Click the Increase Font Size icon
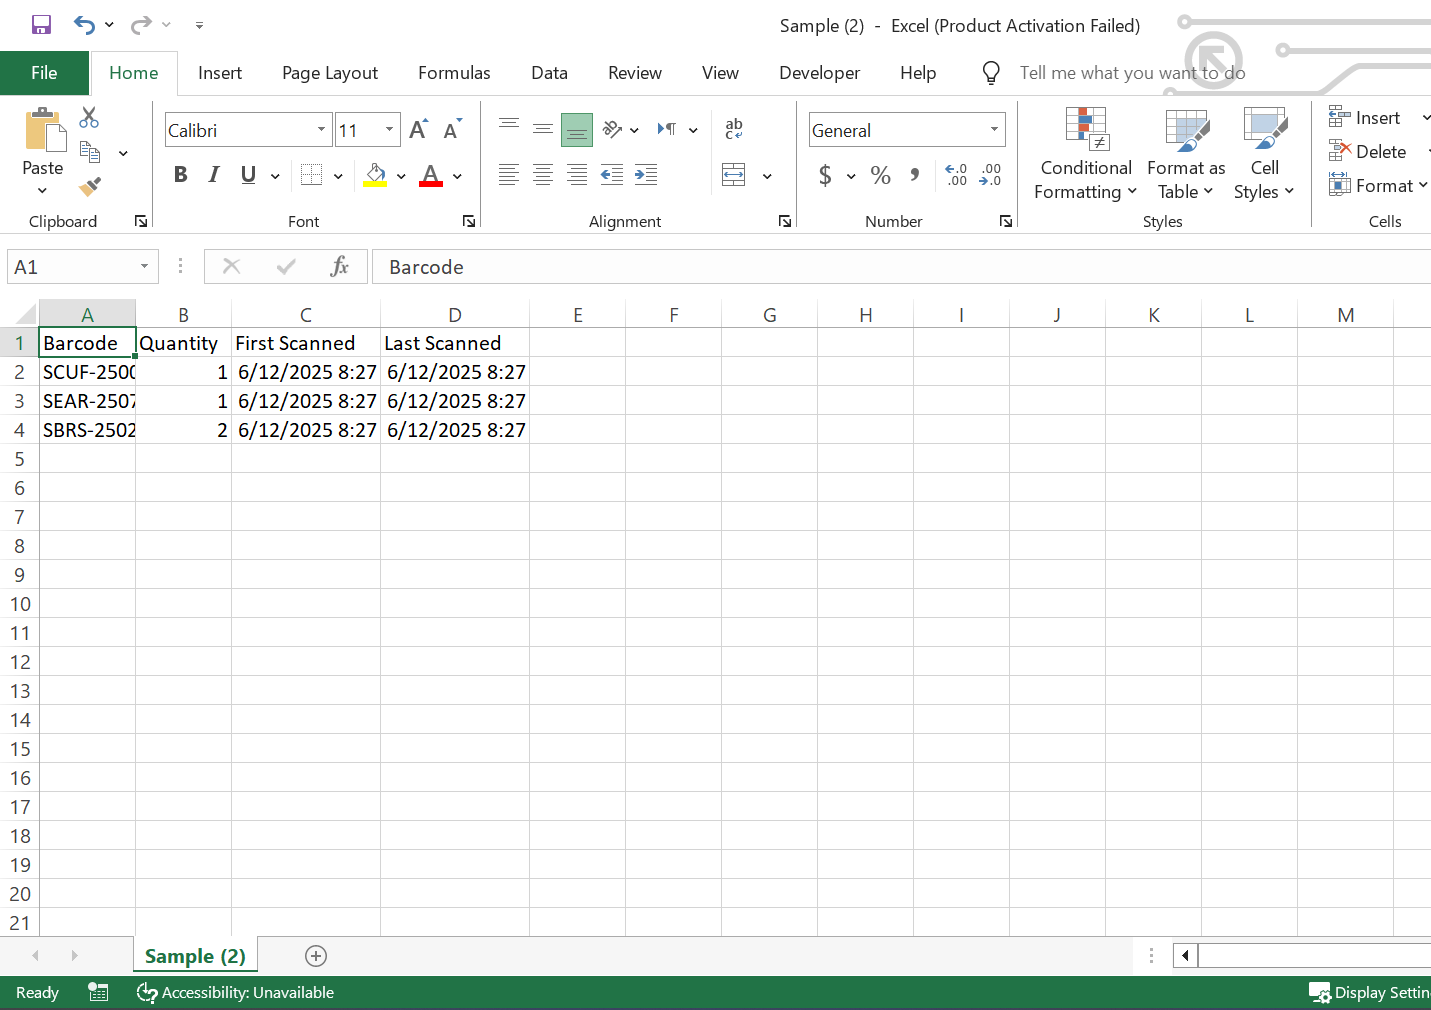 (x=418, y=130)
